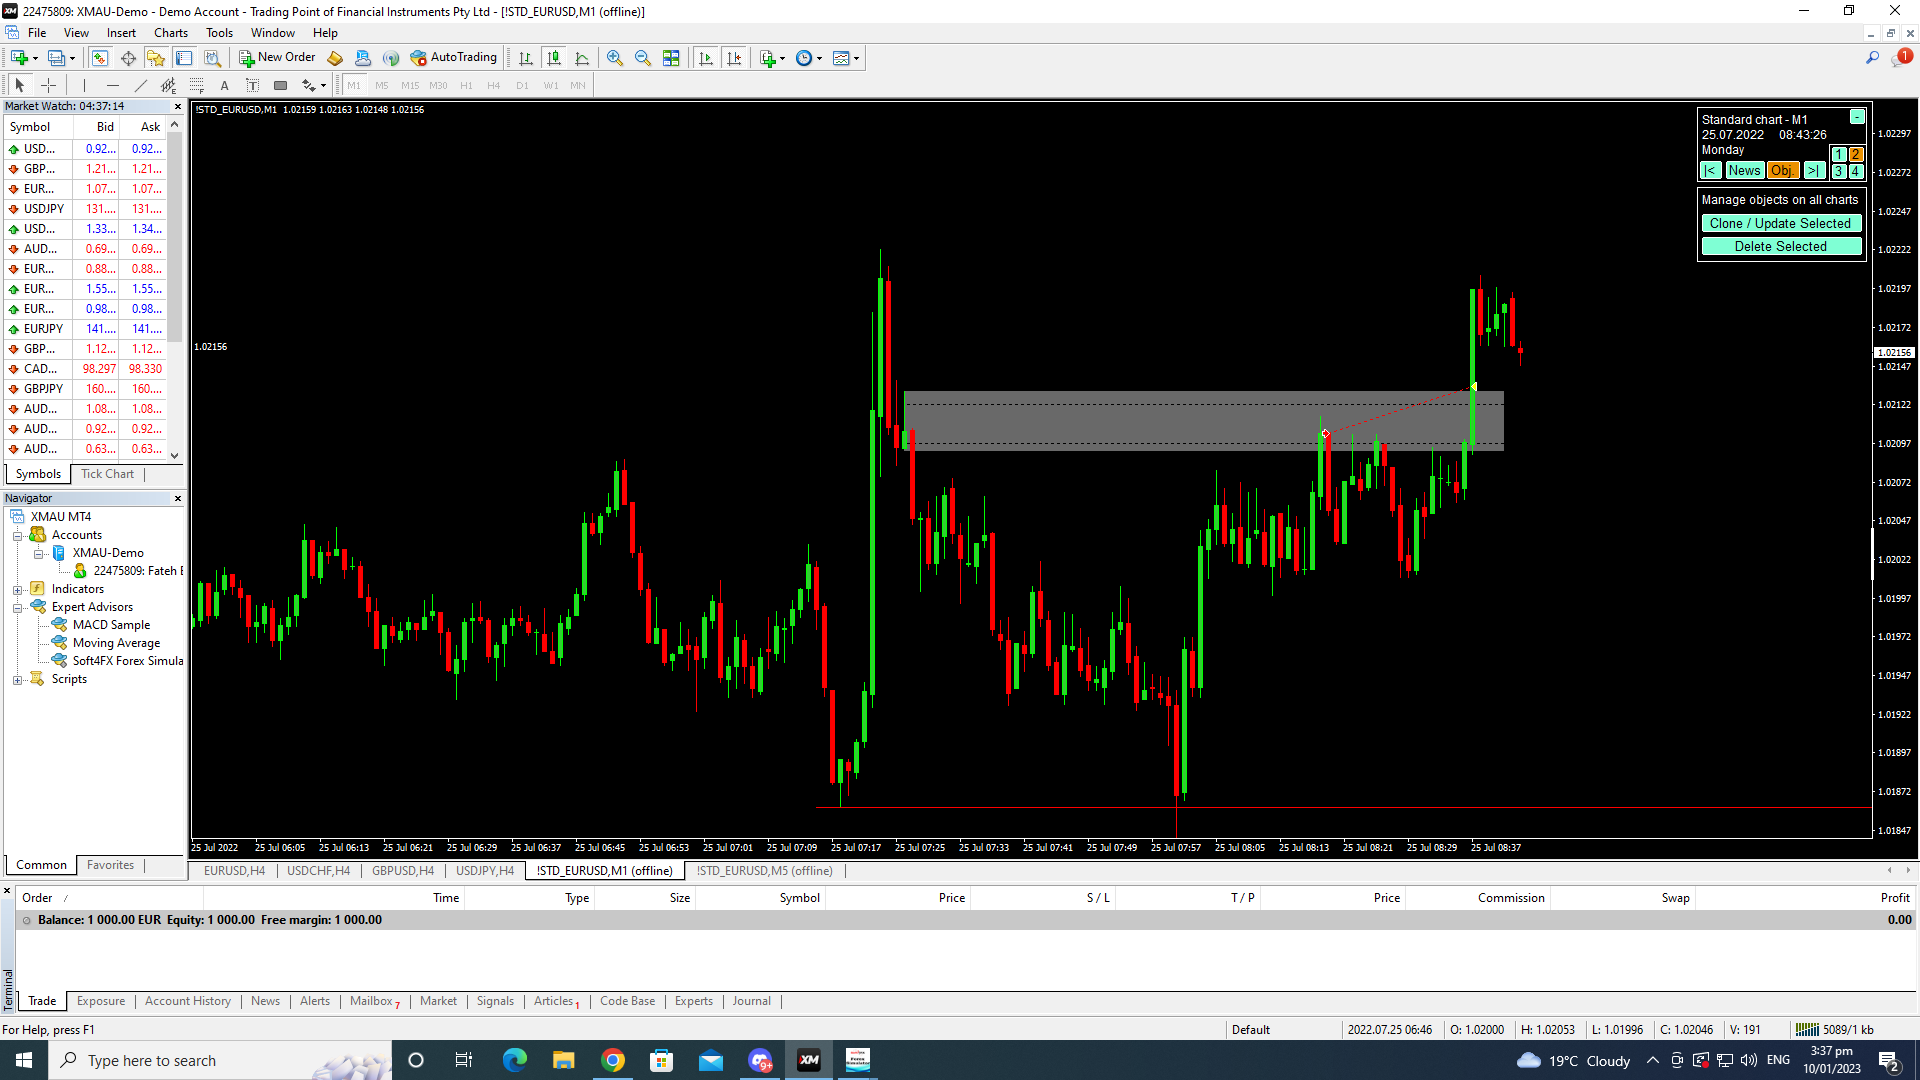
Task: Collapse the Expert Advisors tree node
Action: point(17,608)
